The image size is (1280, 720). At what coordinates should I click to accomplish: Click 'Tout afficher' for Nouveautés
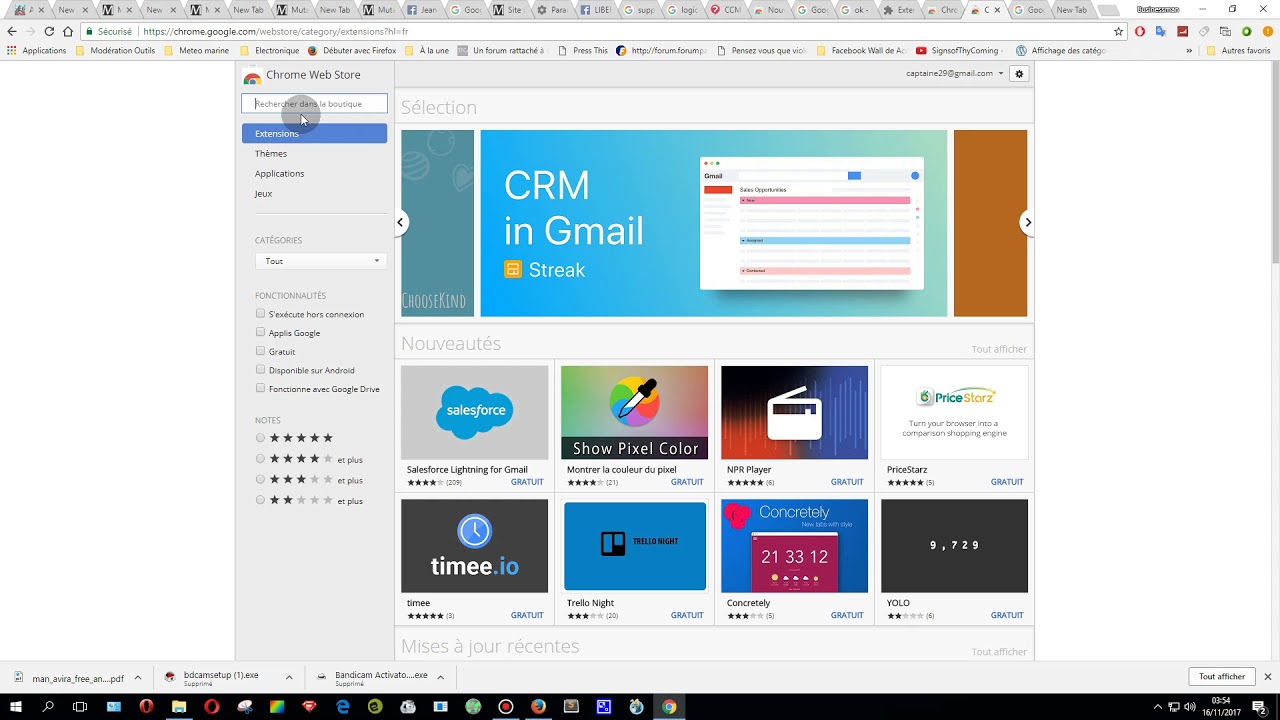coord(999,349)
